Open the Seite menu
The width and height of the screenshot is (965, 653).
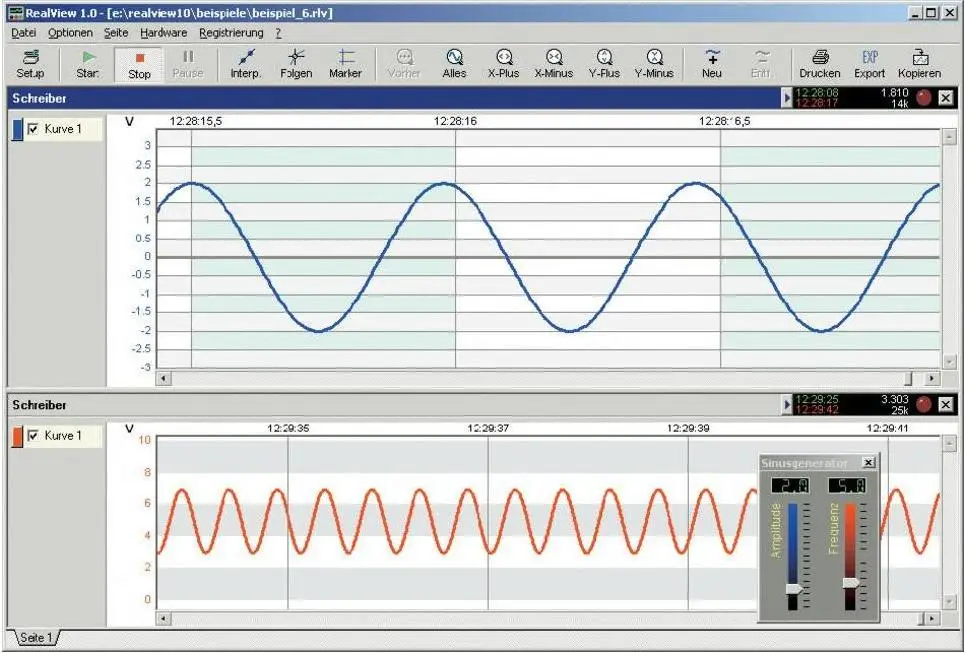[x=116, y=33]
